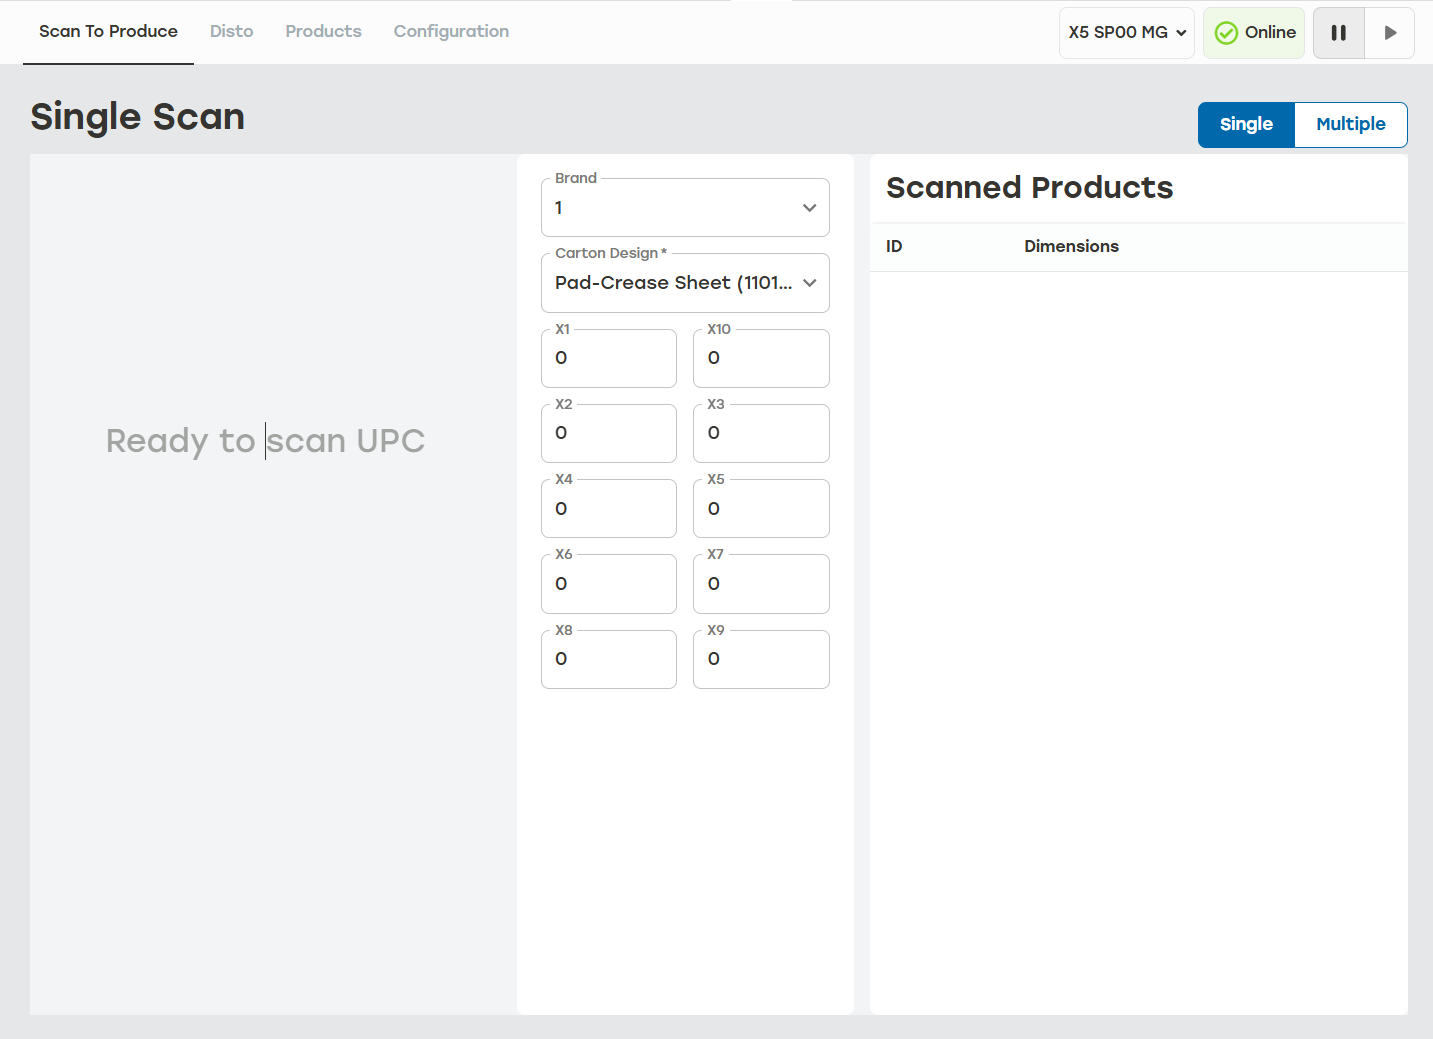Click into the X1 value field
Viewport: 1433px width, 1039px height.
click(609, 358)
